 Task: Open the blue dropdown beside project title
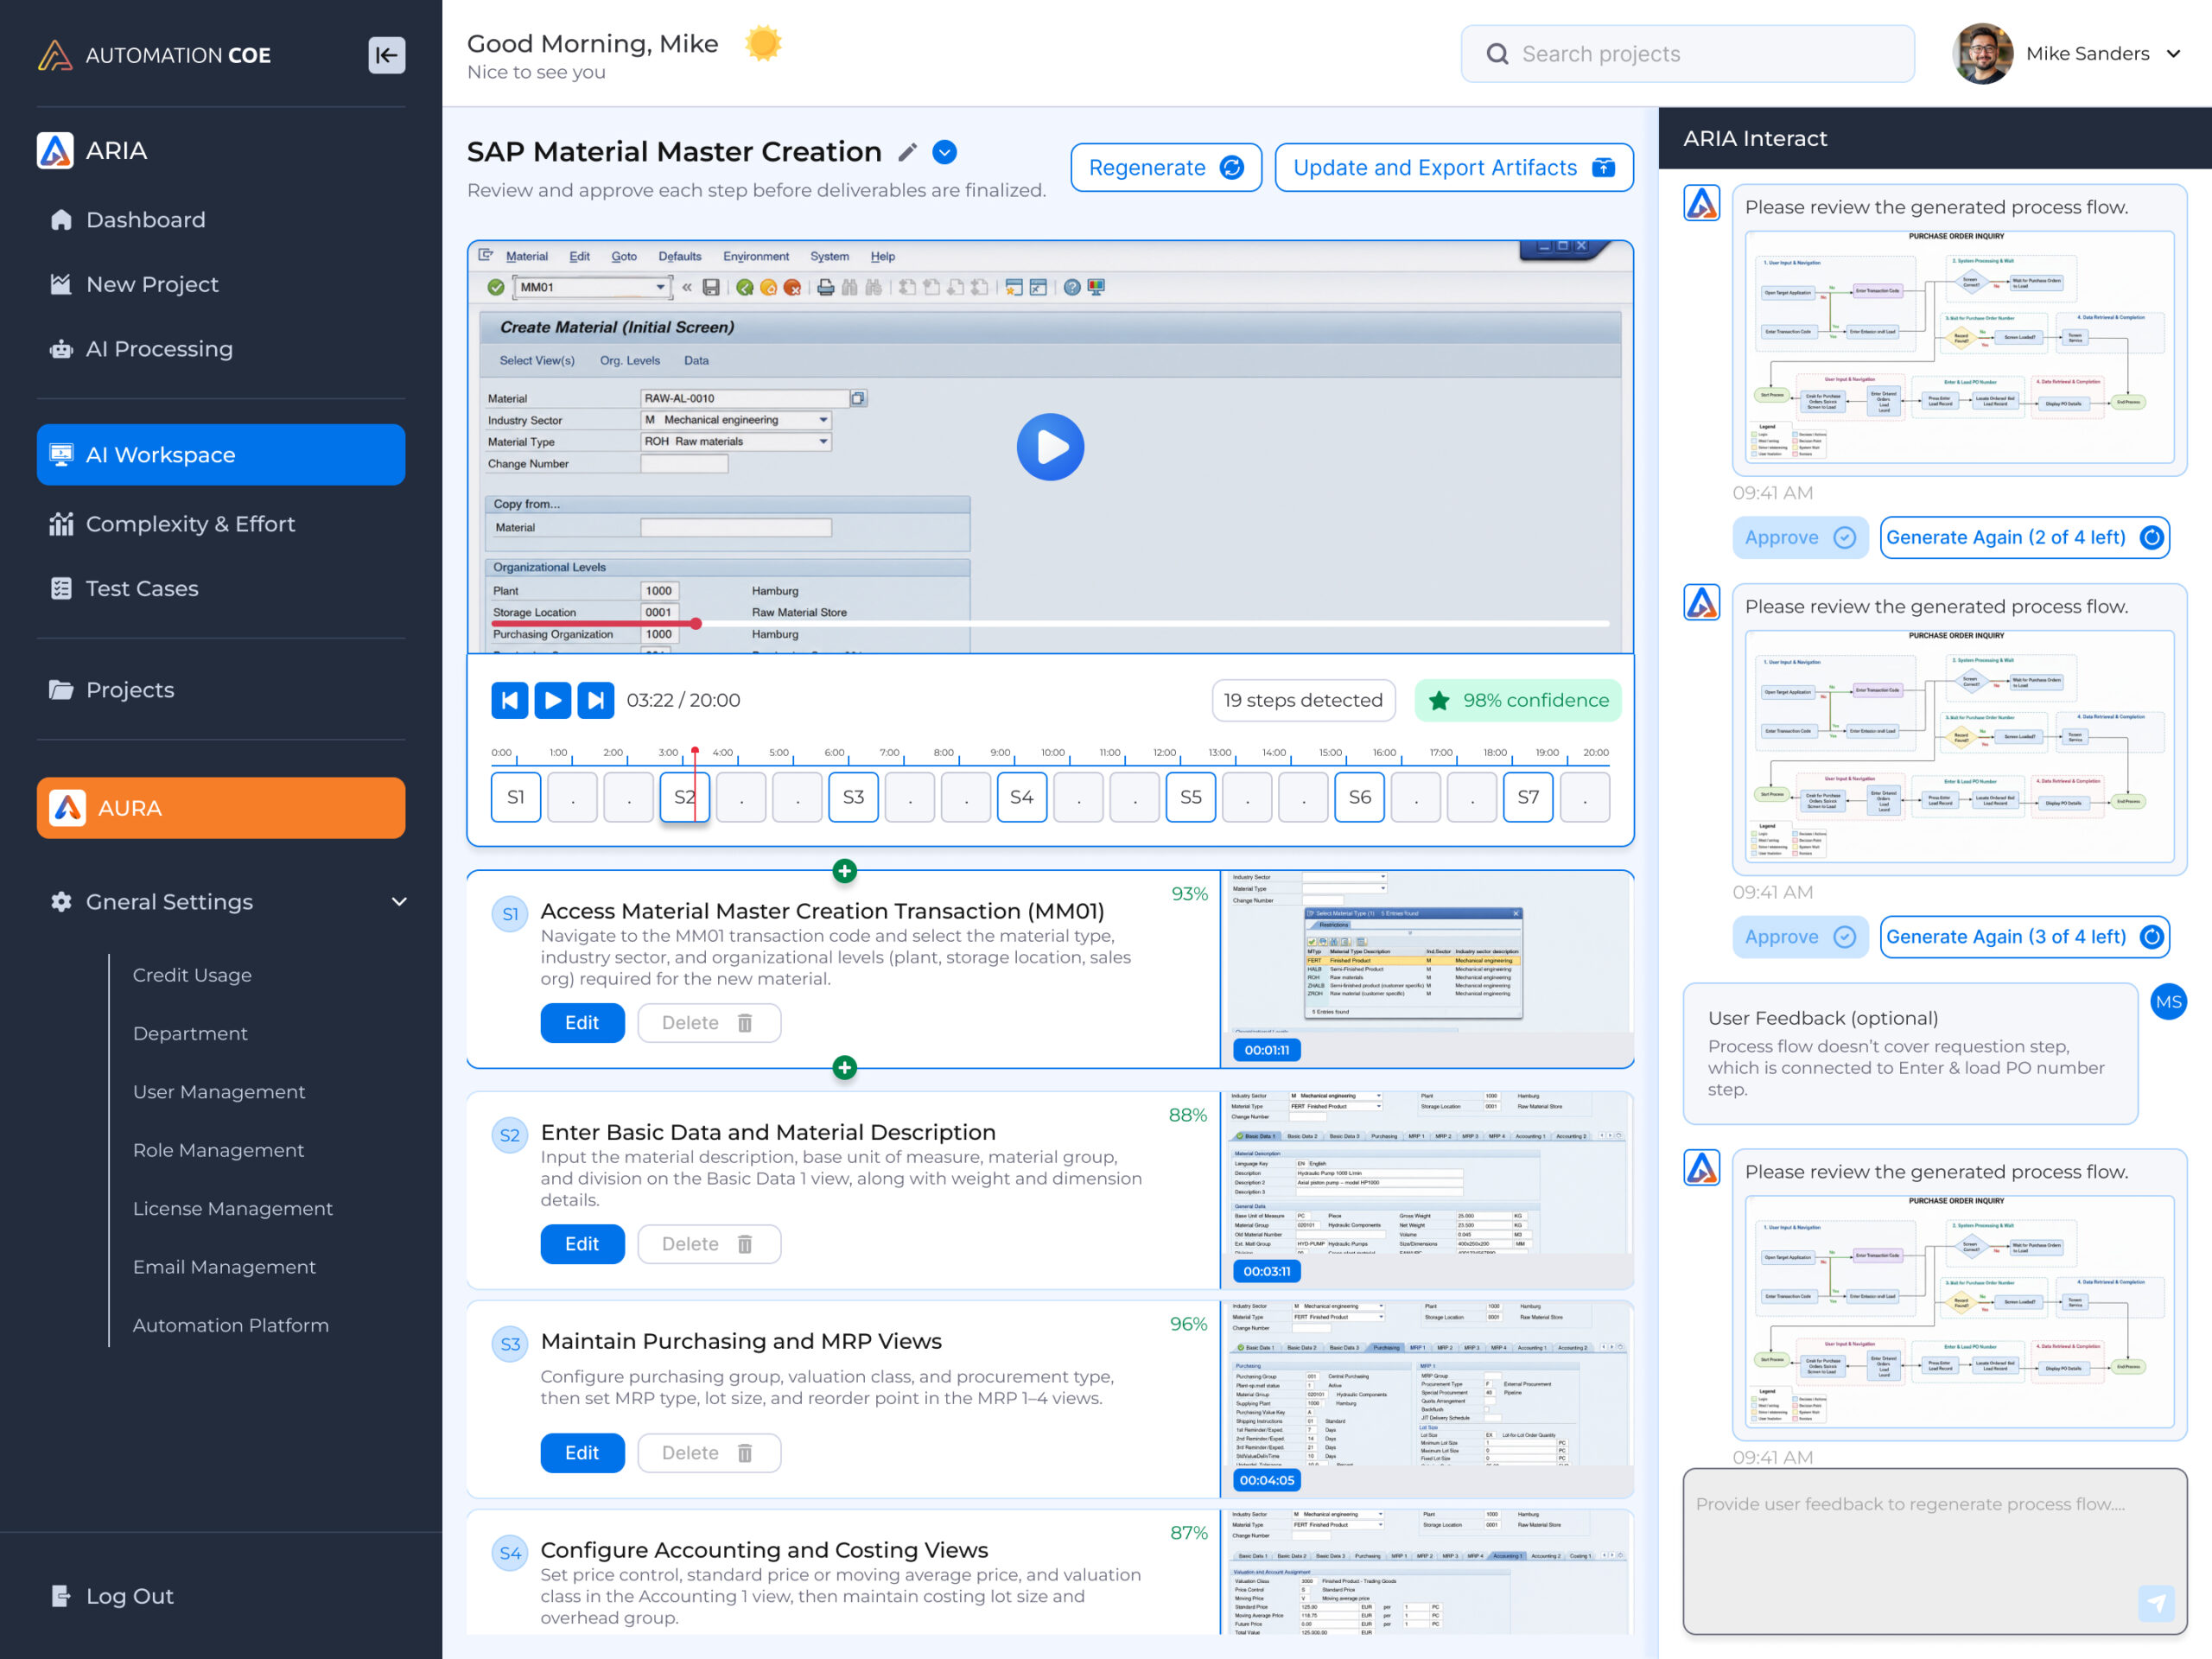pyautogui.click(x=944, y=152)
